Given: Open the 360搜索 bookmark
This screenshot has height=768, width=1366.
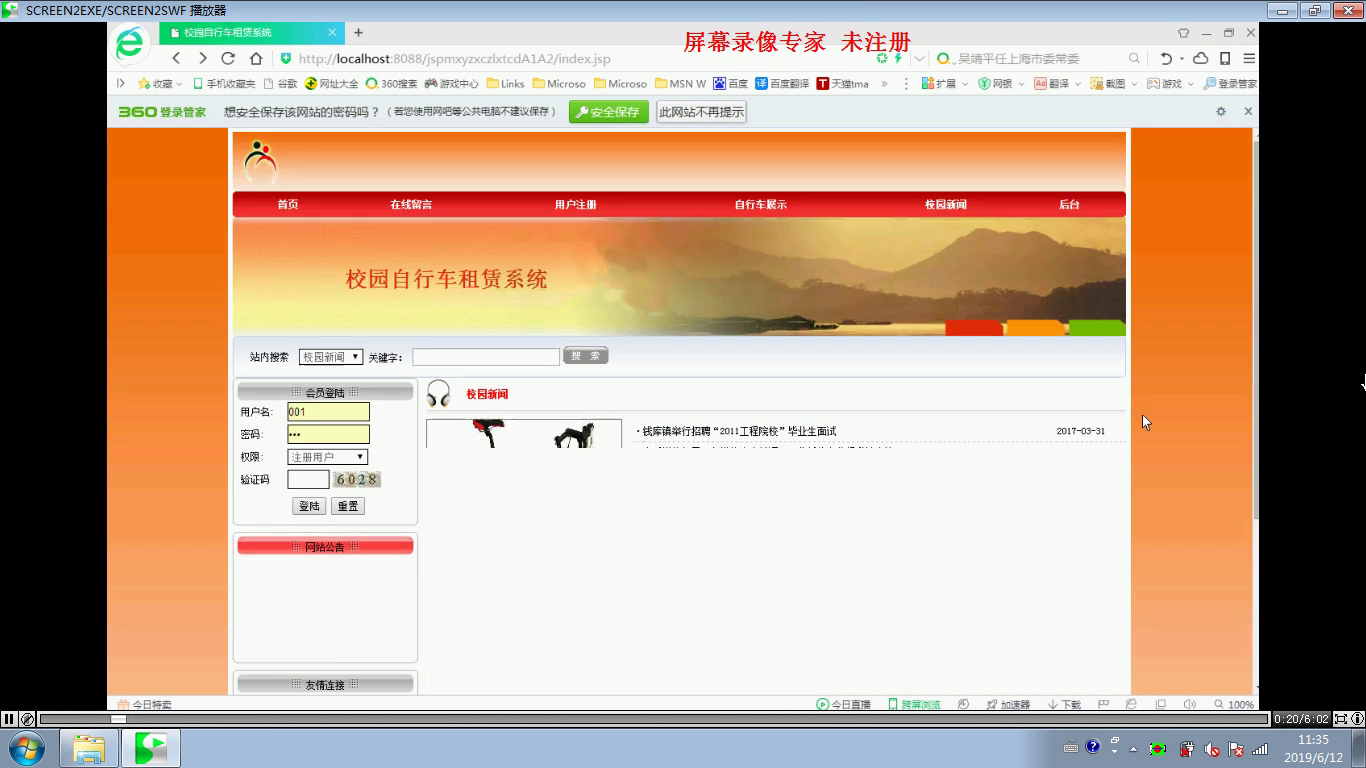Looking at the screenshot, I should (391, 84).
